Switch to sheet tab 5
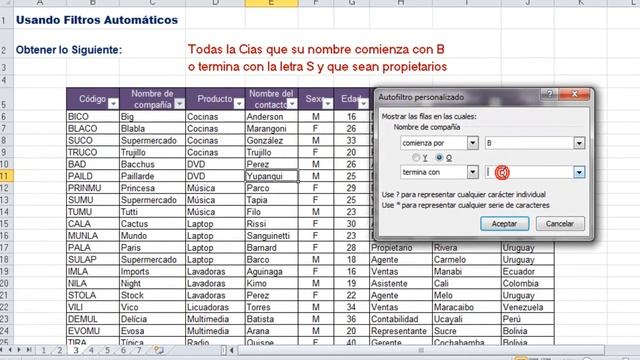 pos(107,350)
